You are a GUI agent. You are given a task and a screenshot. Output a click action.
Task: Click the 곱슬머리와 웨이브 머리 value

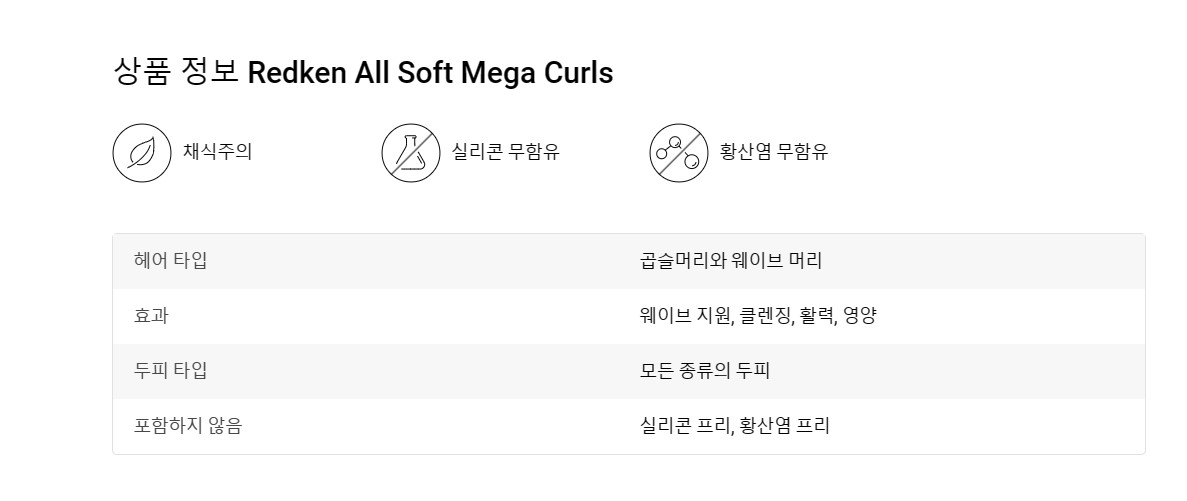coord(731,260)
